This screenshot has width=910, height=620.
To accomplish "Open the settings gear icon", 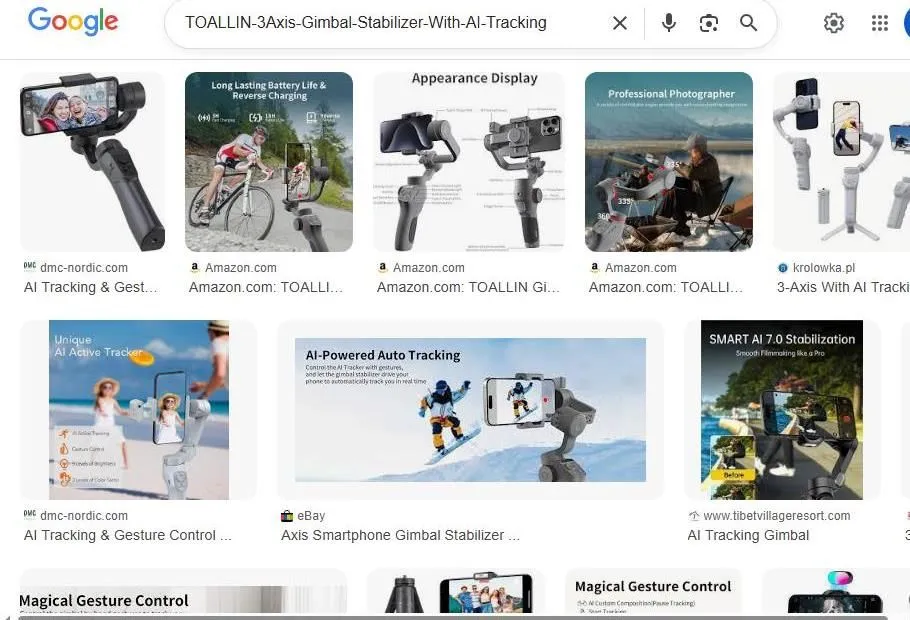I will point(833,23).
